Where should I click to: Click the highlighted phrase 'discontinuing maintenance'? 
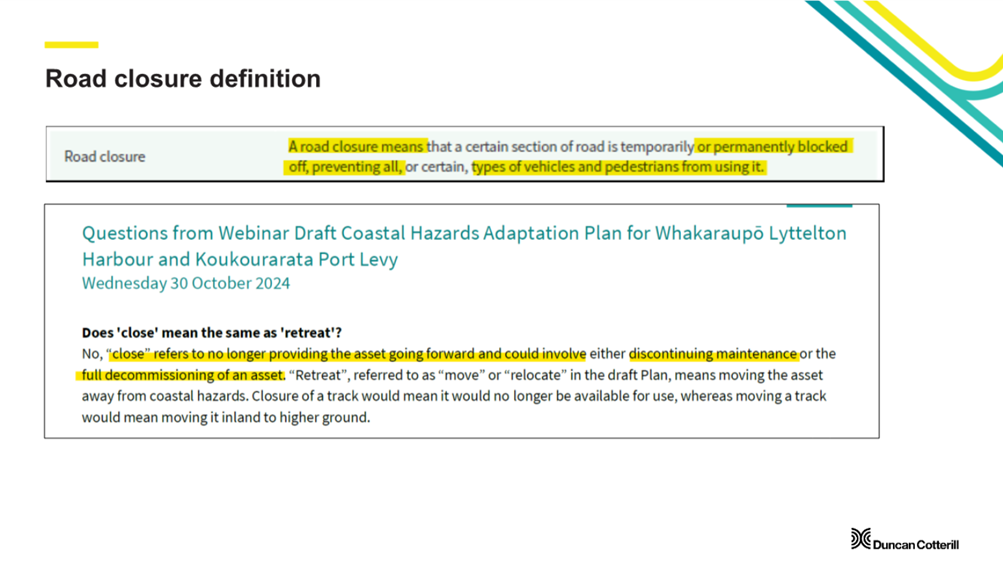[713, 354]
